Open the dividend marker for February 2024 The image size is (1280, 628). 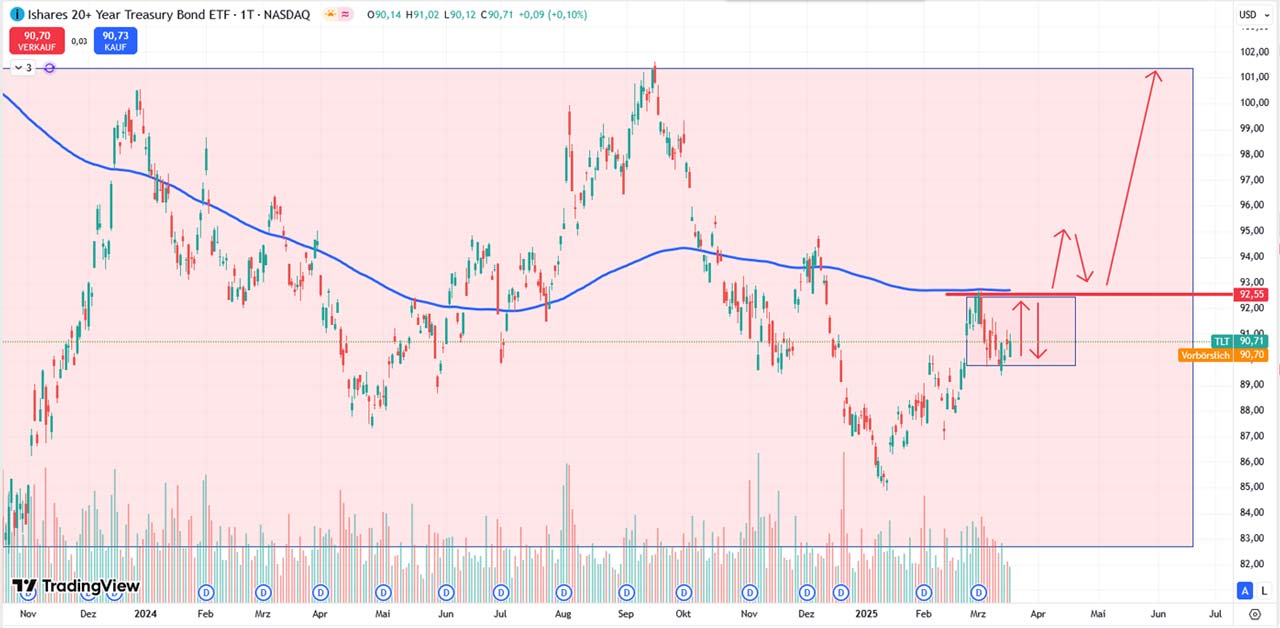(x=208, y=591)
